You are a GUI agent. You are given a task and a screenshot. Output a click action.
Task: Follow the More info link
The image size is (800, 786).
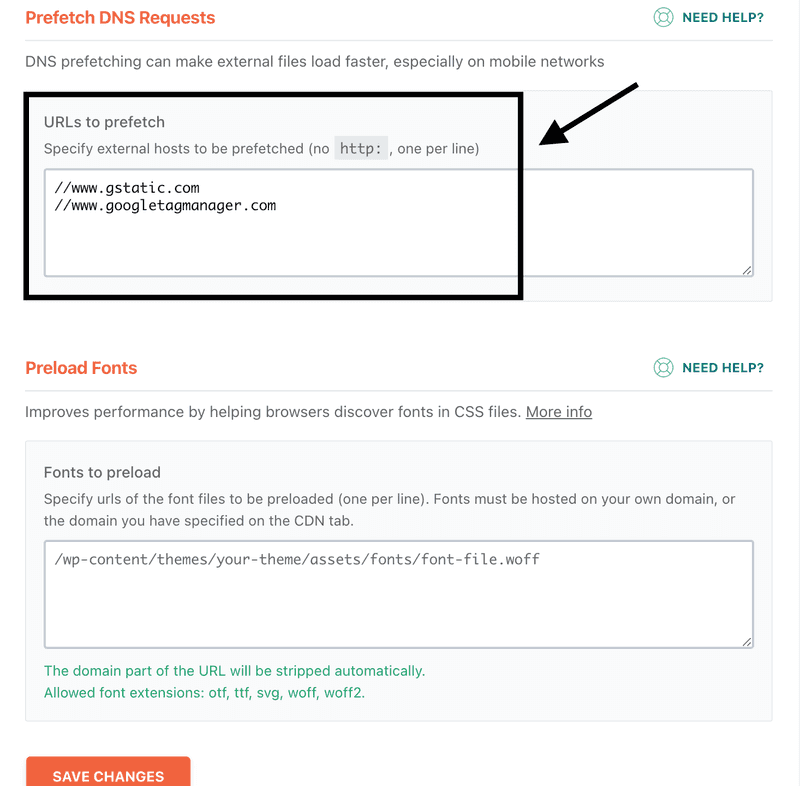[x=558, y=412]
